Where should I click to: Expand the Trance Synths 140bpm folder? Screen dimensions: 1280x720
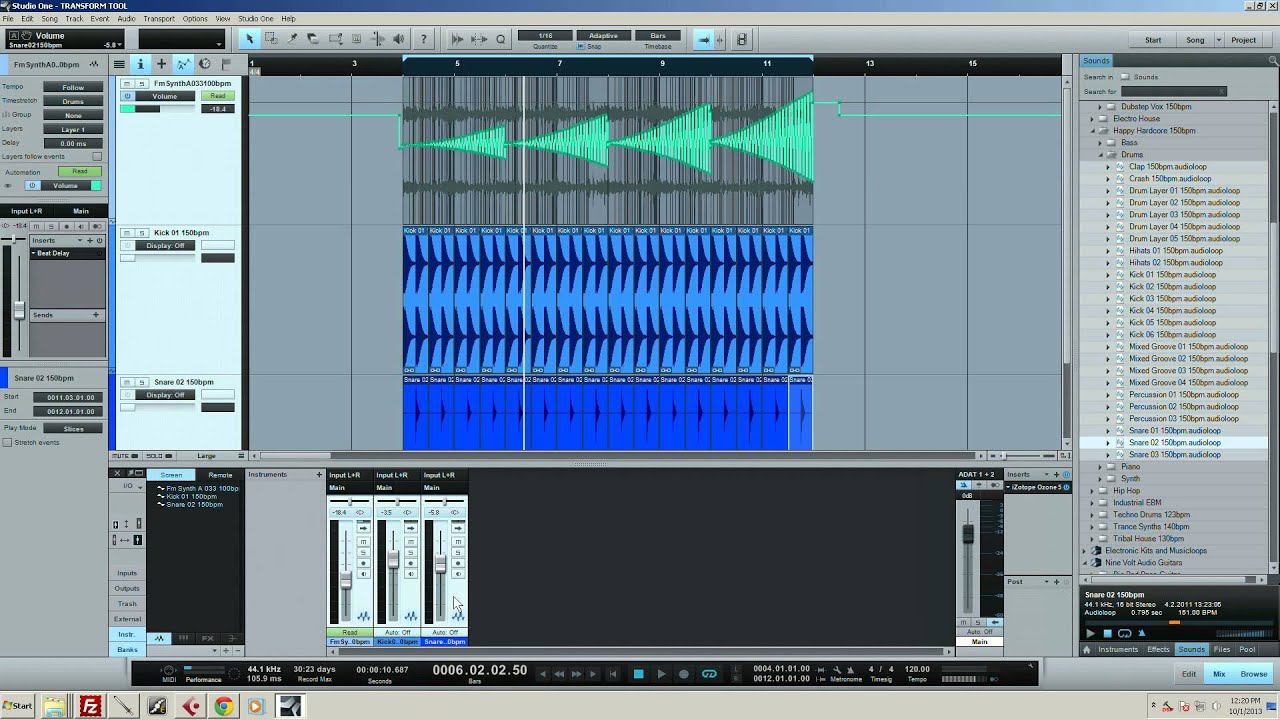[1092, 527]
